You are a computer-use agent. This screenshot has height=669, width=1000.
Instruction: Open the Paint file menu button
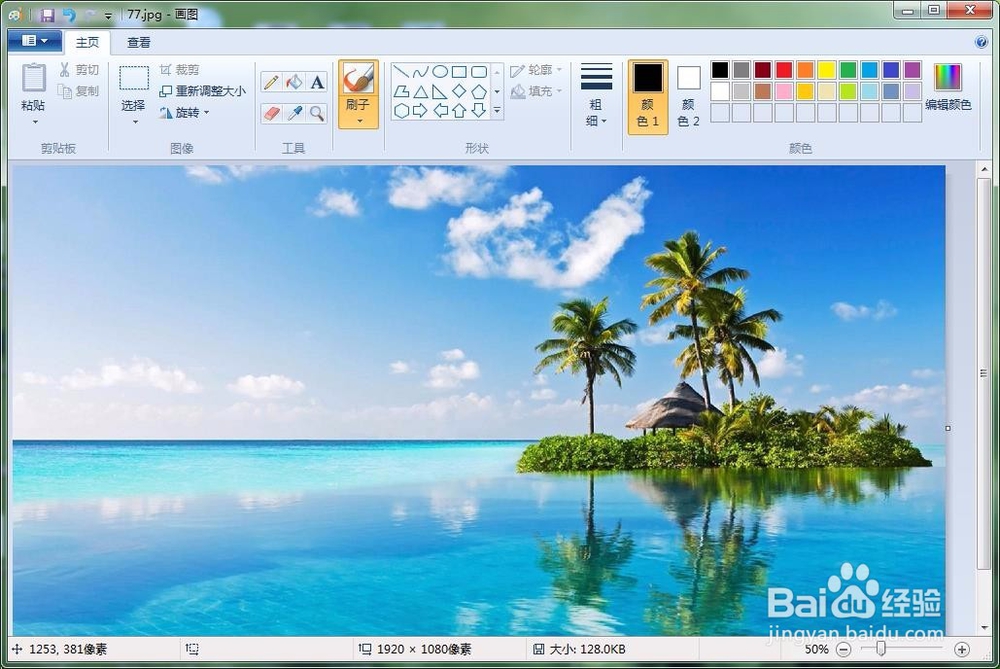click(x=34, y=41)
